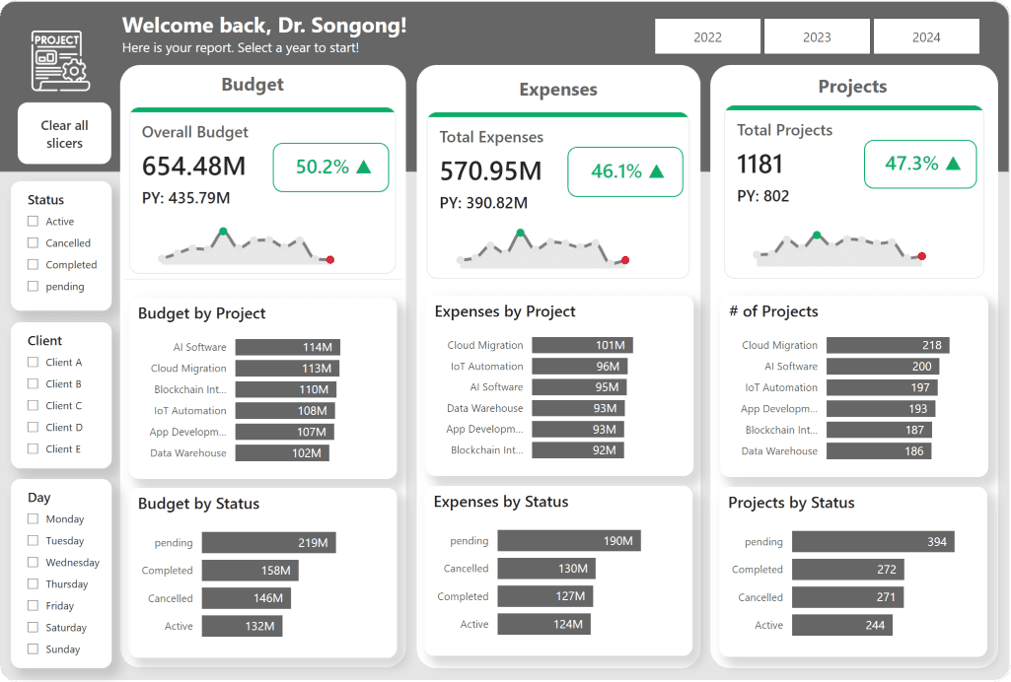
Task: Enable the Wednesday day filter
Action: (x=33, y=563)
